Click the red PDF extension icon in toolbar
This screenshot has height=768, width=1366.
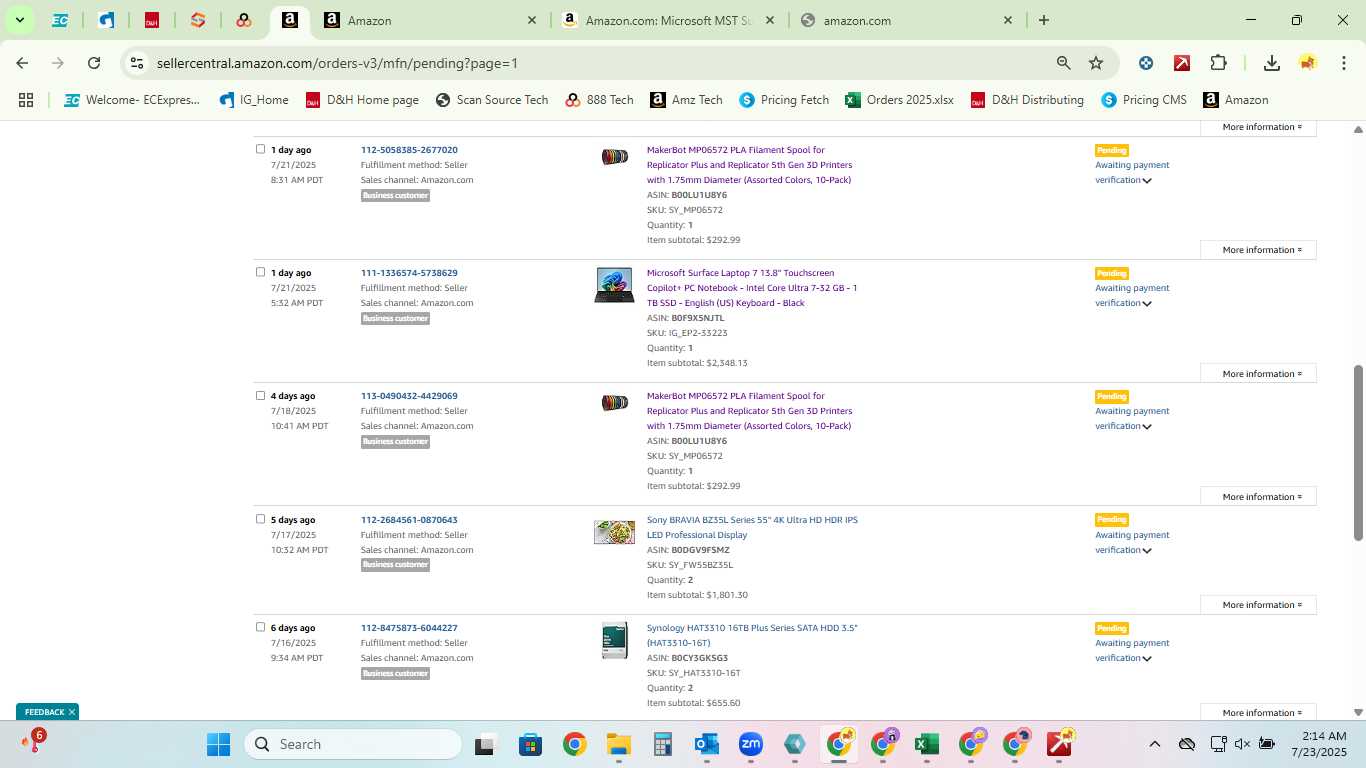1182,63
